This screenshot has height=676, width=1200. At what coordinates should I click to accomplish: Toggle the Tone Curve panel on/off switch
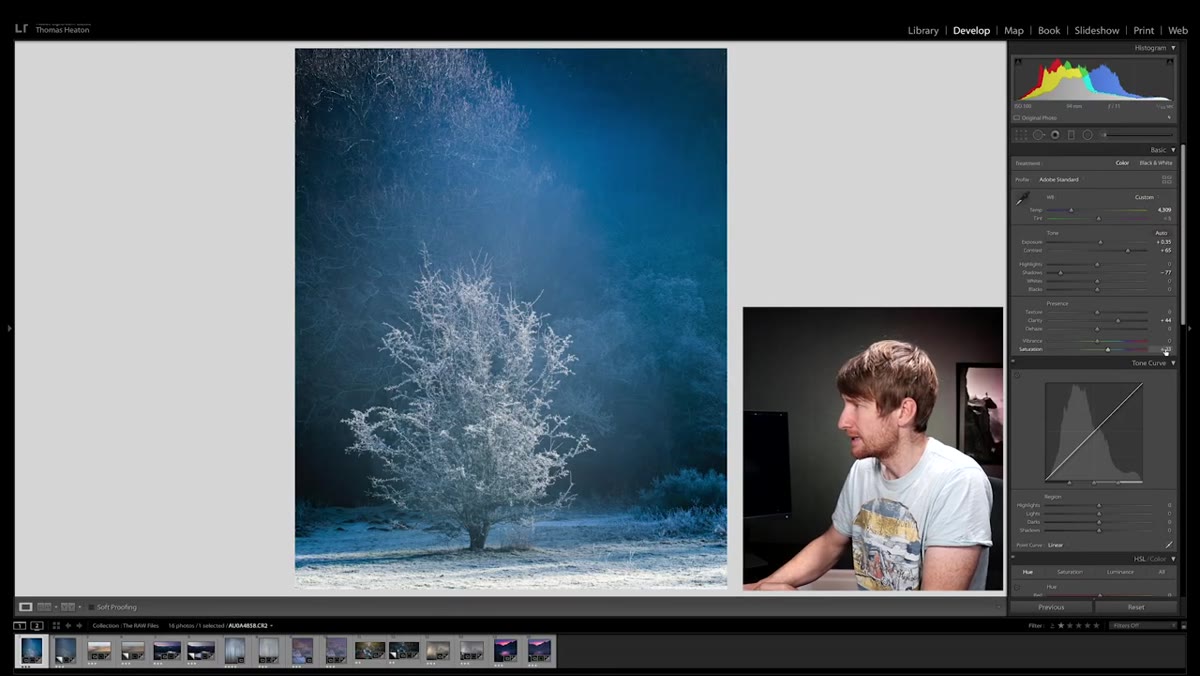coord(1012,363)
